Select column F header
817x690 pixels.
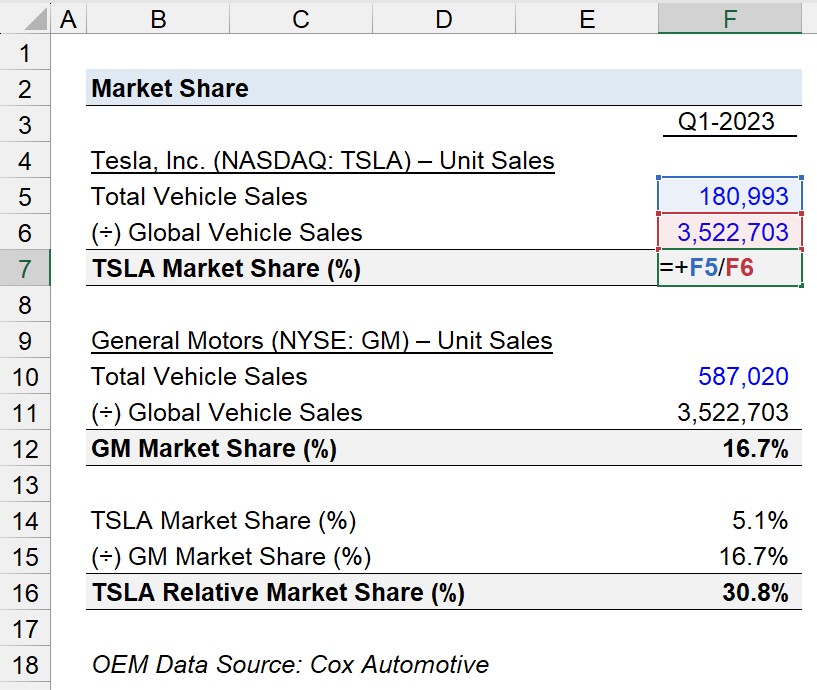coord(729,19)
